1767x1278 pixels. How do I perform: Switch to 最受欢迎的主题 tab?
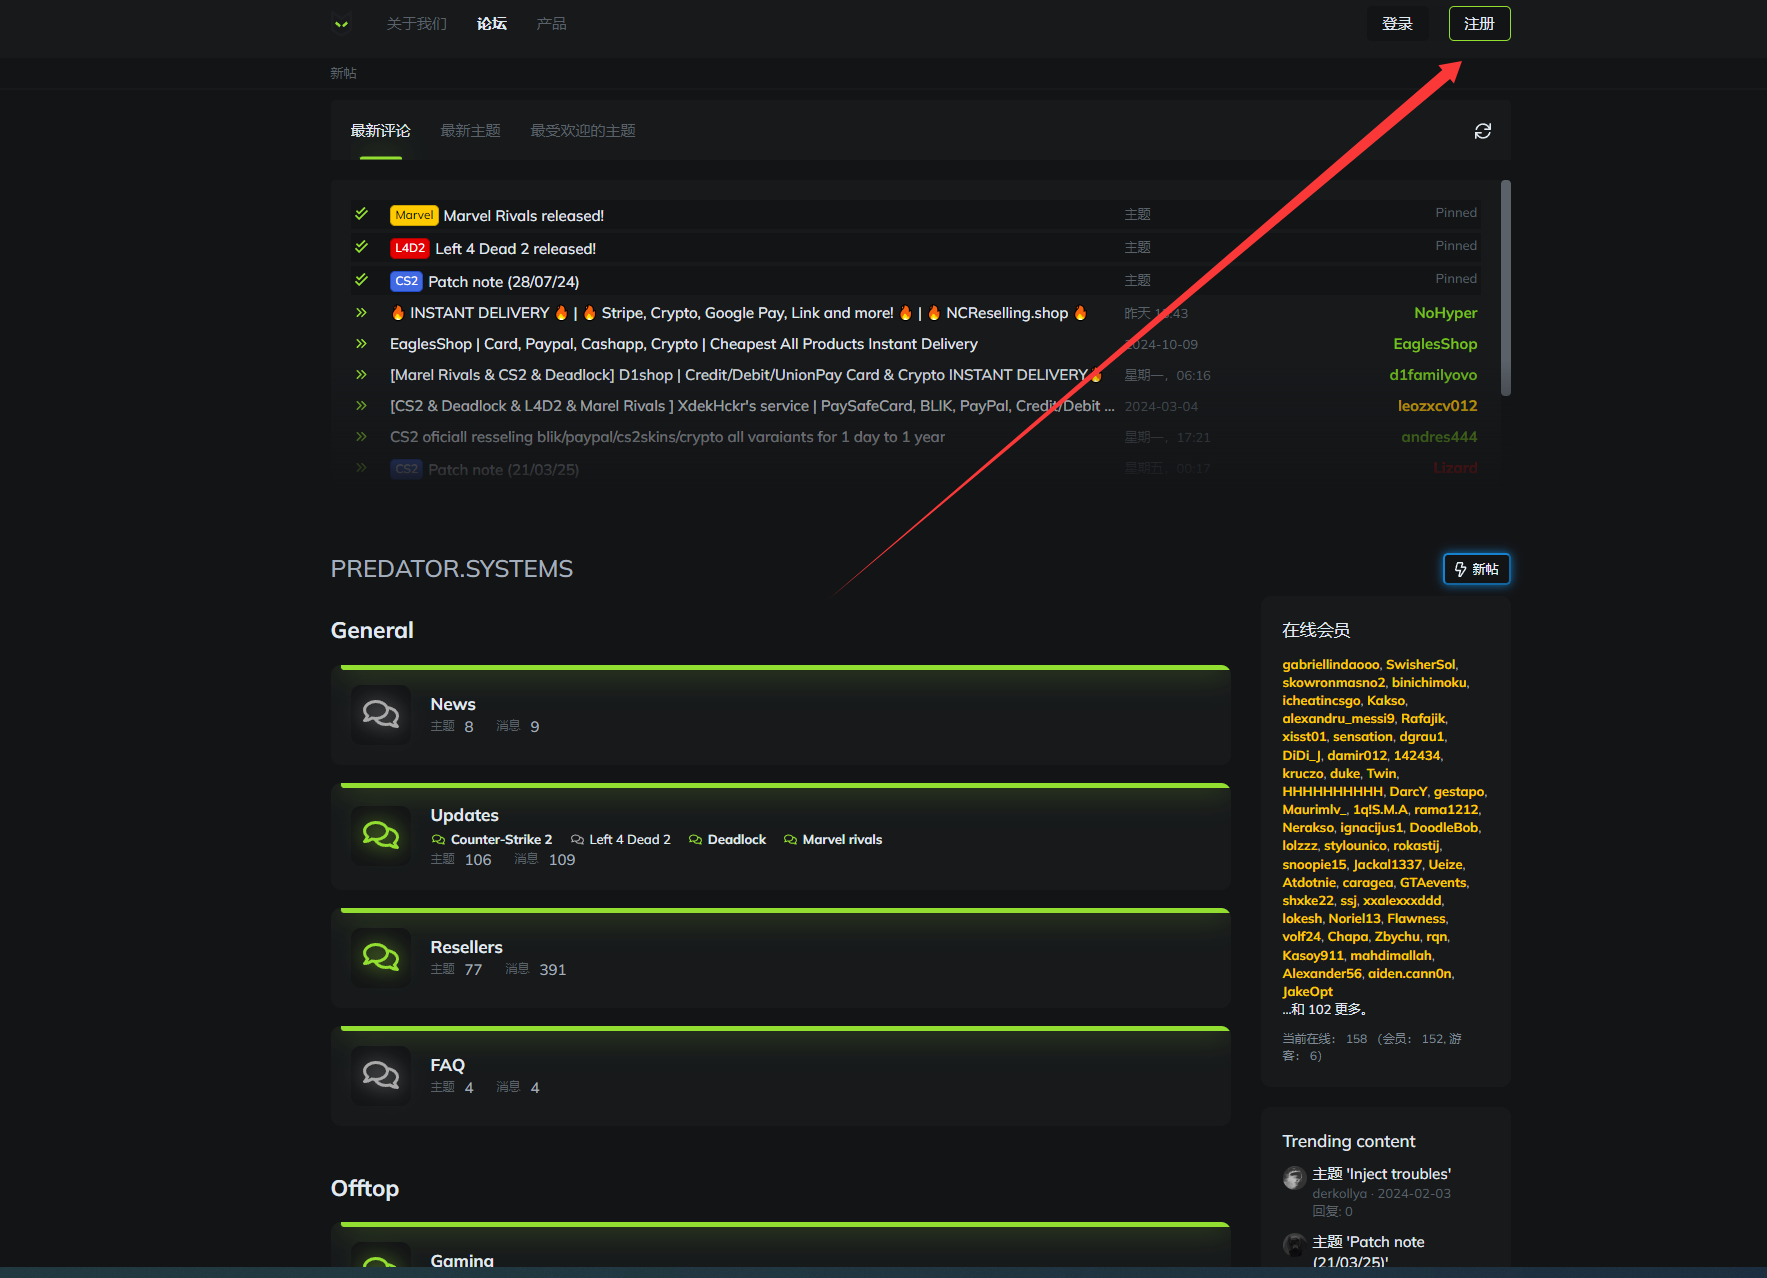point(583,131)
